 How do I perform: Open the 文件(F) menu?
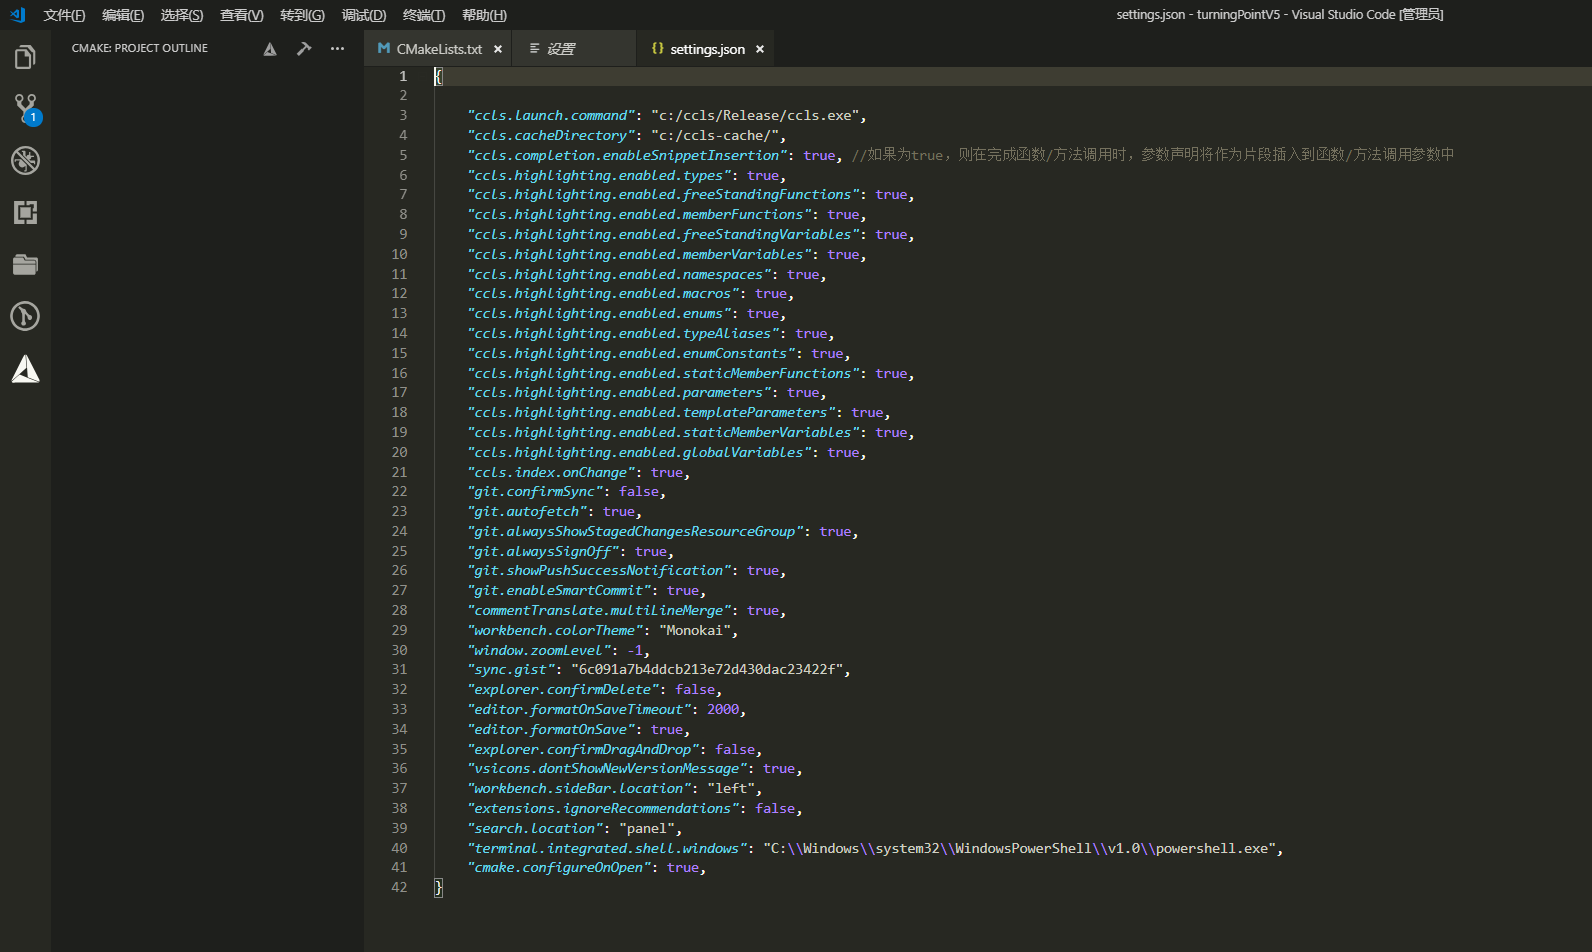64,15
